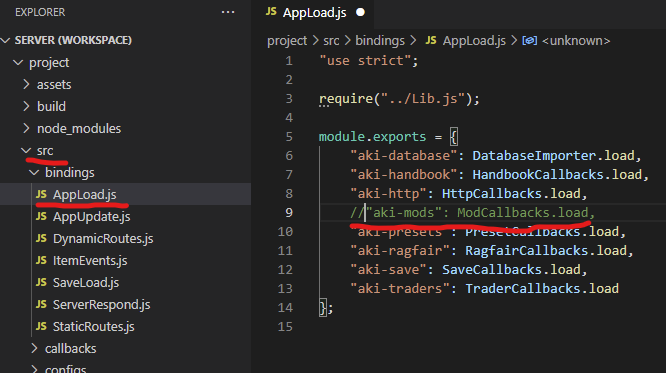Click the JS icon on the AppLoad.js tab
The height and width of the screenshot is (373, 666).
click(x=271, y=12)
